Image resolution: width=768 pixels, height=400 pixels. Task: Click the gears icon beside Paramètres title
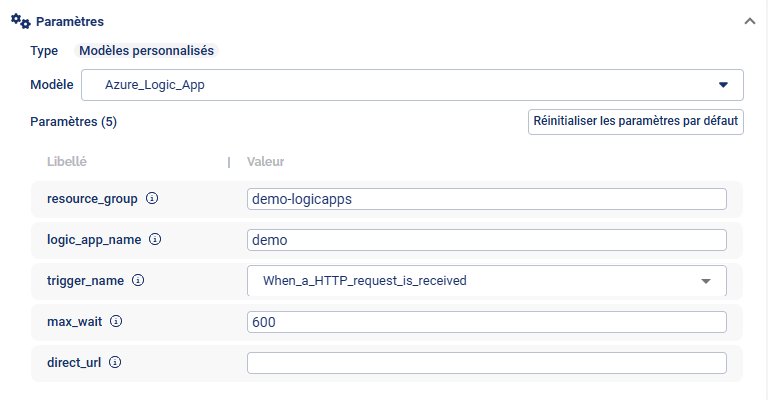tap(19, 20)
